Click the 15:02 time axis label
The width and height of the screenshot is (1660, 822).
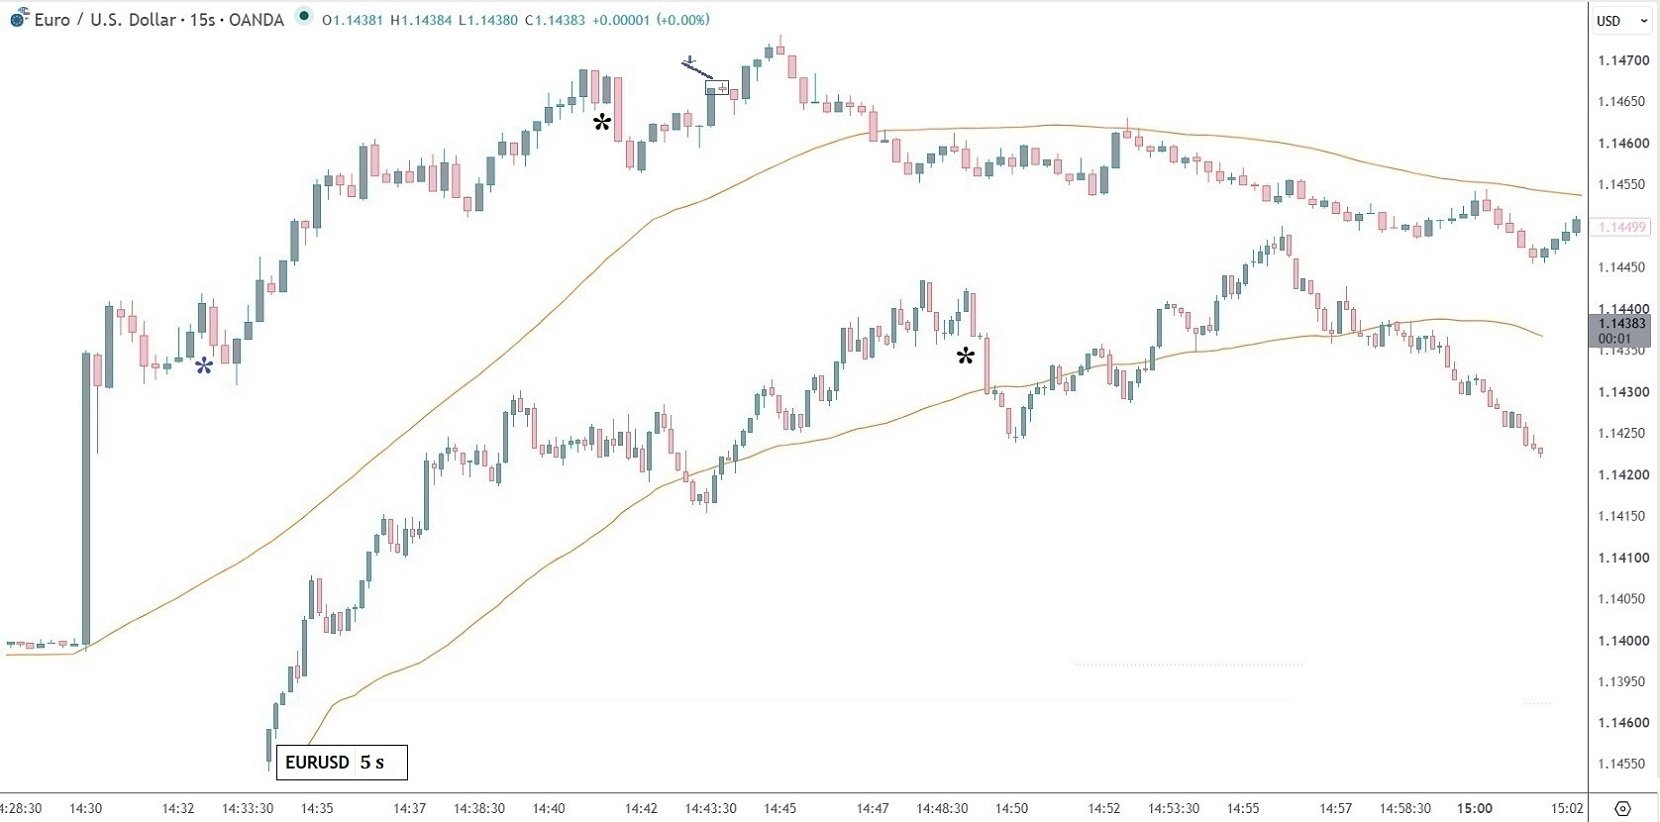[x=1568, y=808]
